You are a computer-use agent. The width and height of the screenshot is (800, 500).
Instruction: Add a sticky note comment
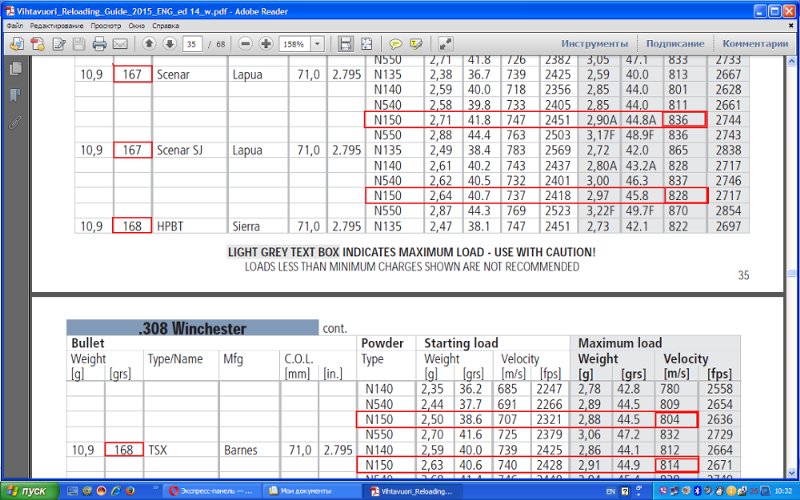coord(396,44)
